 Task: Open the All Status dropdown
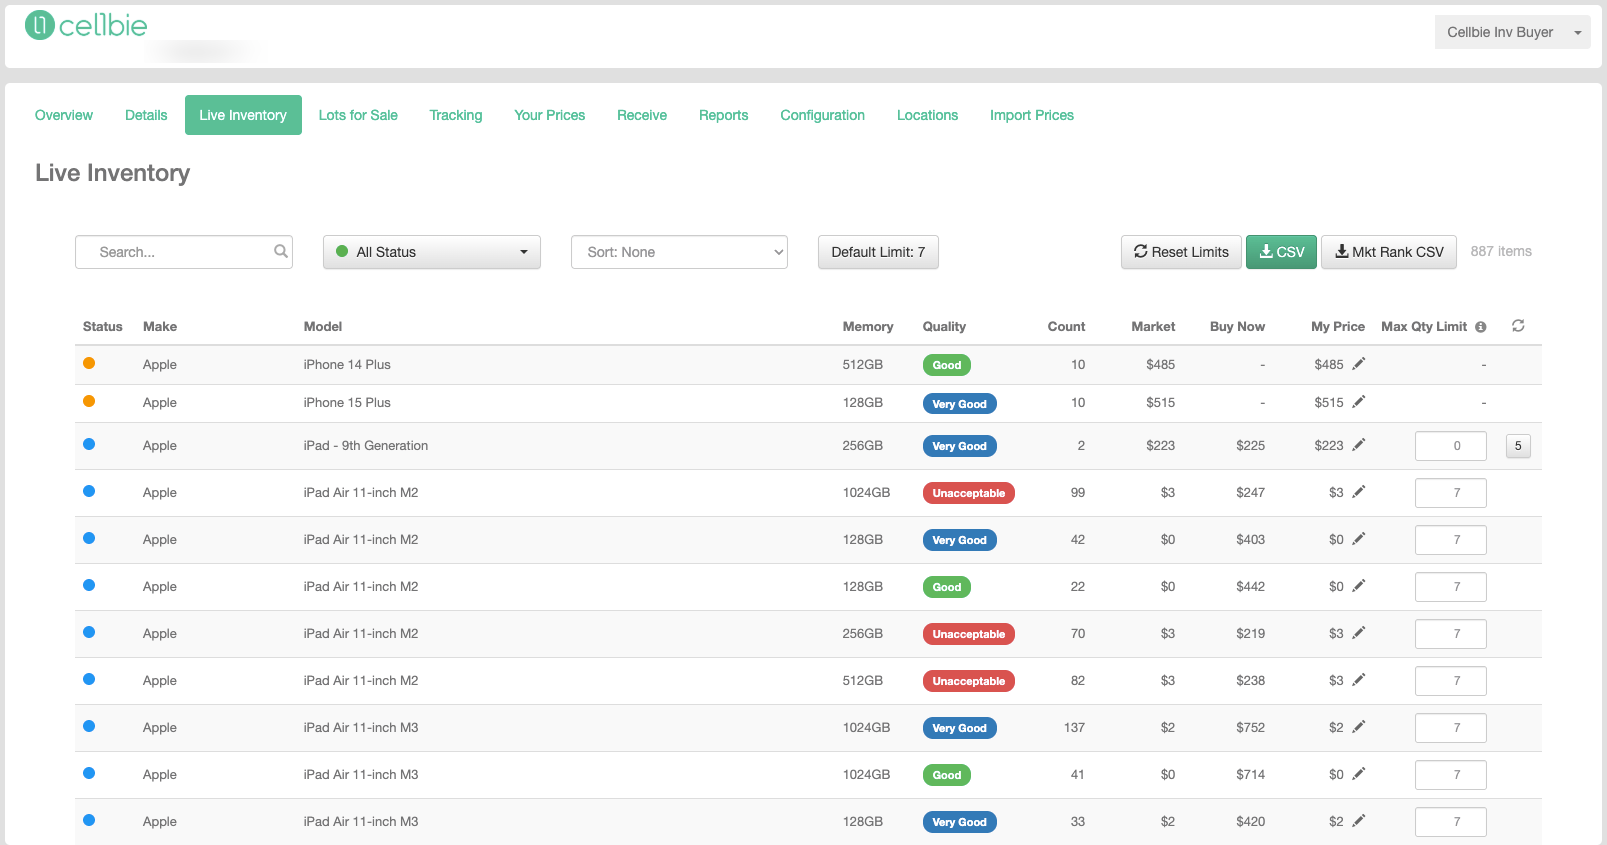(432, 252)
